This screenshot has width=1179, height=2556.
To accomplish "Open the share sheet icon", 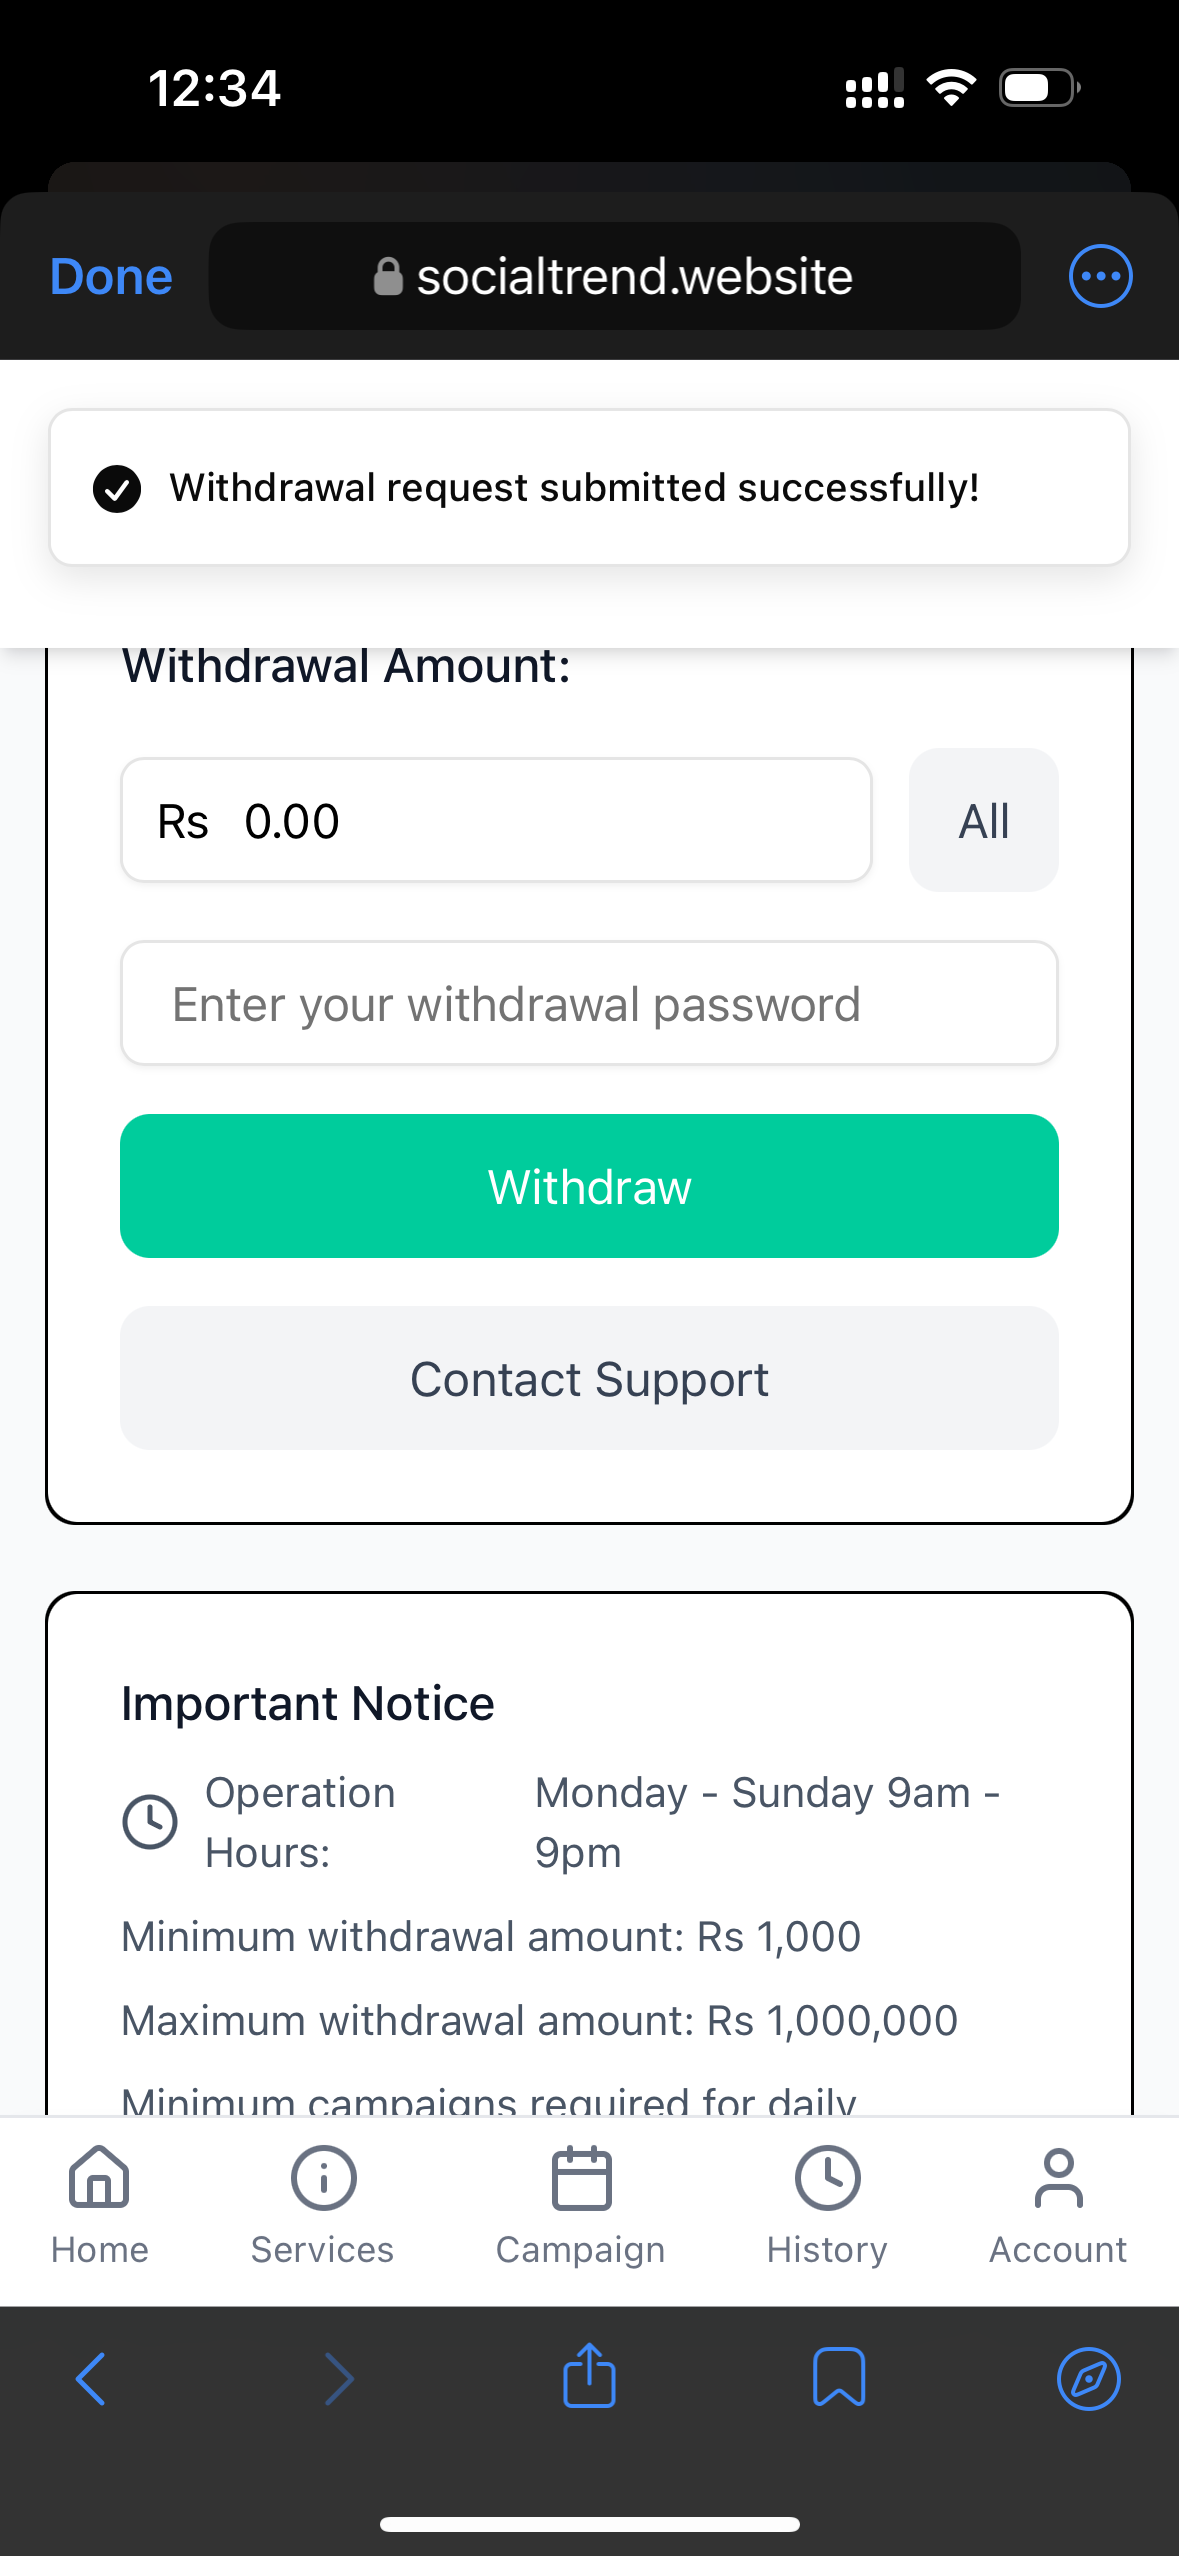I will 589,2376.
